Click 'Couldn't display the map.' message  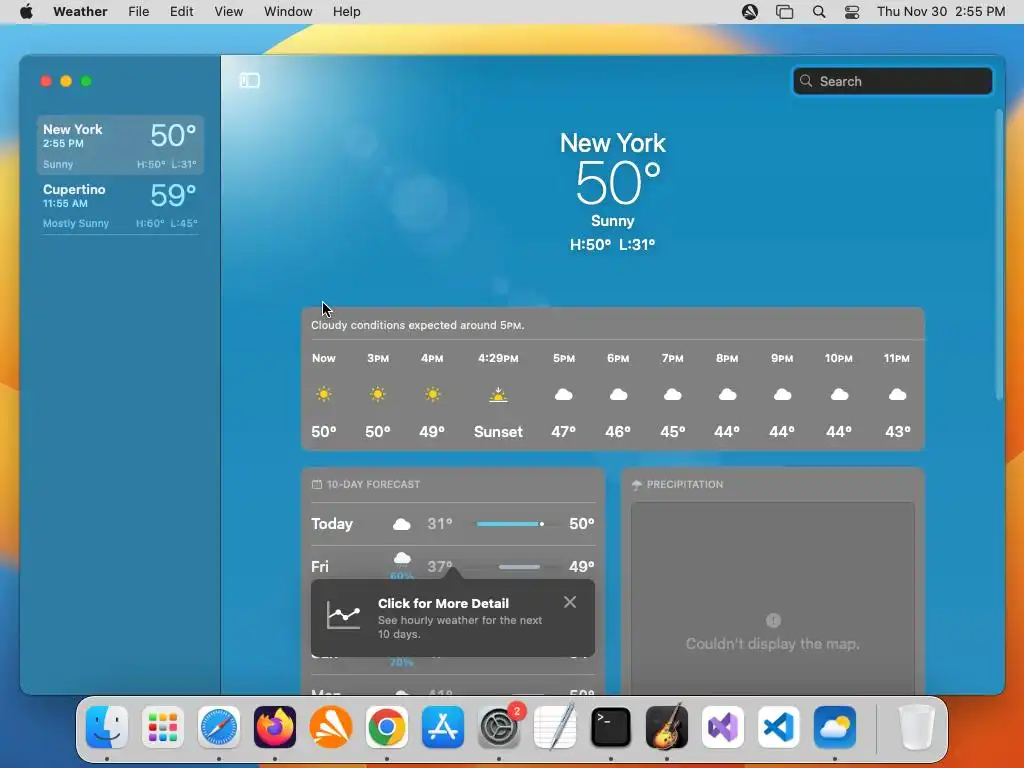tap(773, 644)
